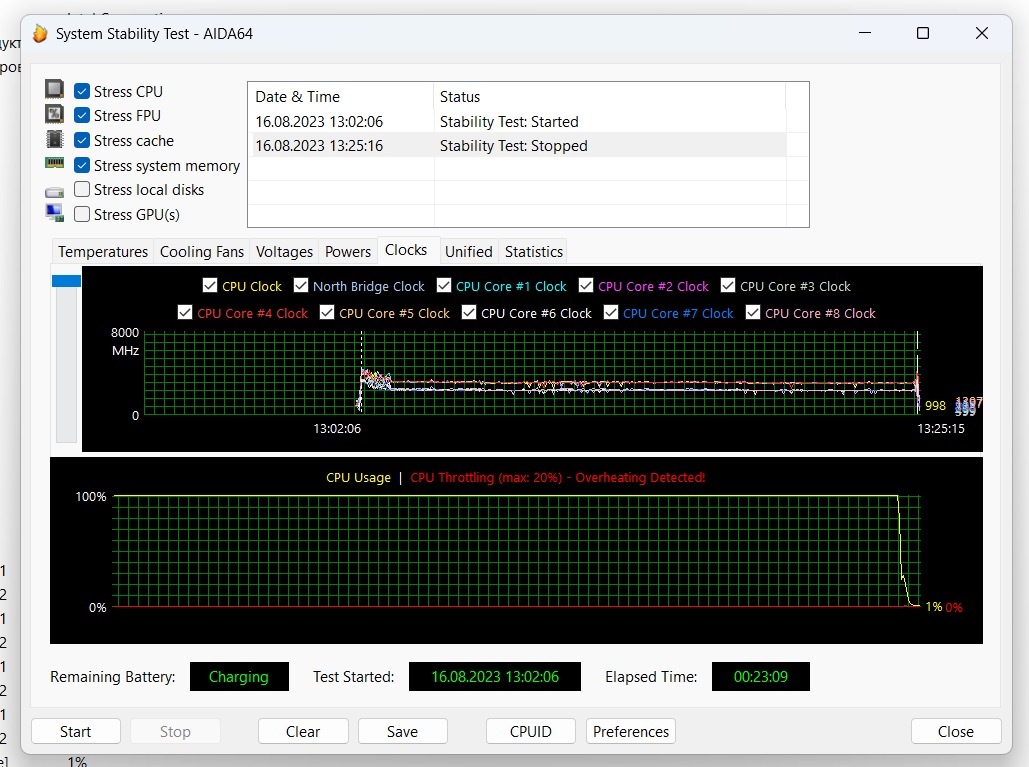Open the Preferences dialog
Image resolution: width=1029 pixels, height=767 pixels.
pos(630,731)
